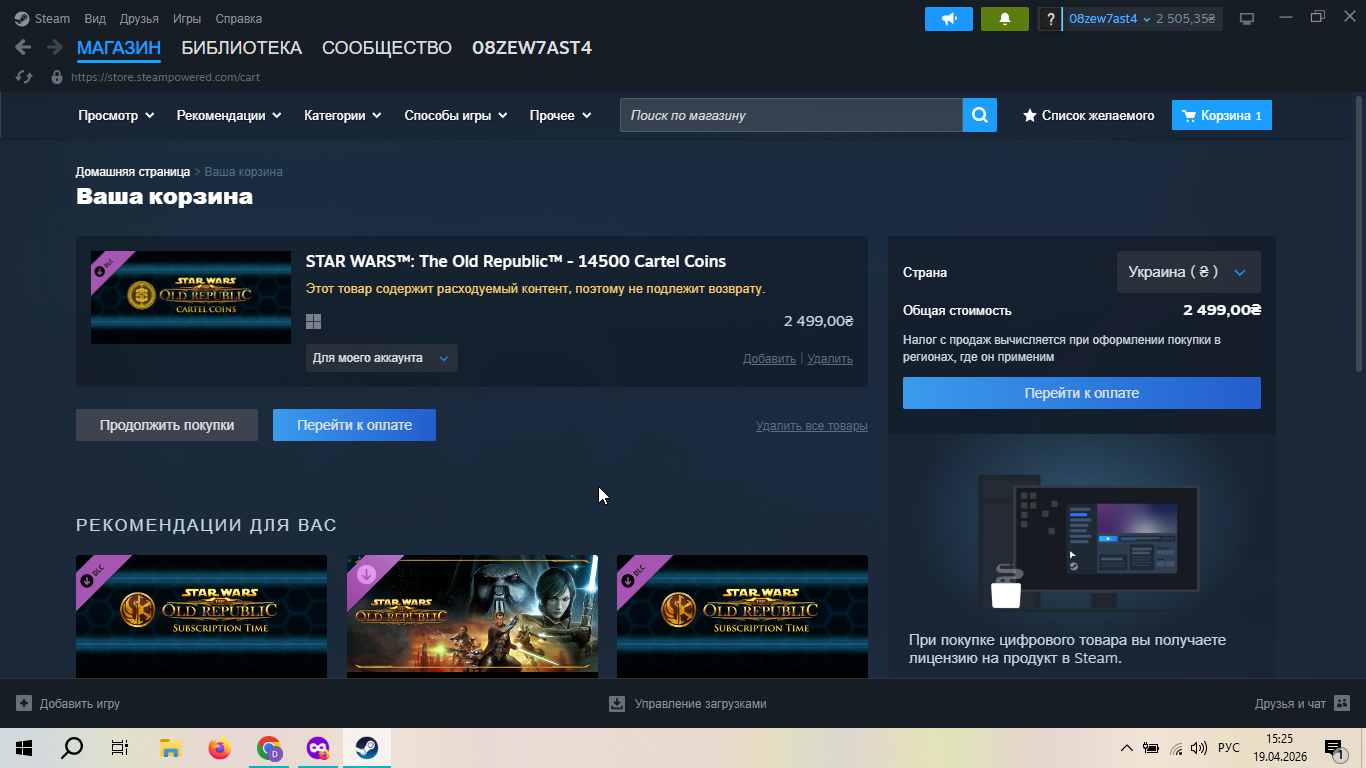1366x768 pixels.
Task: Switch to Big Picture mode icon
Action: [x=1247, y=18]
